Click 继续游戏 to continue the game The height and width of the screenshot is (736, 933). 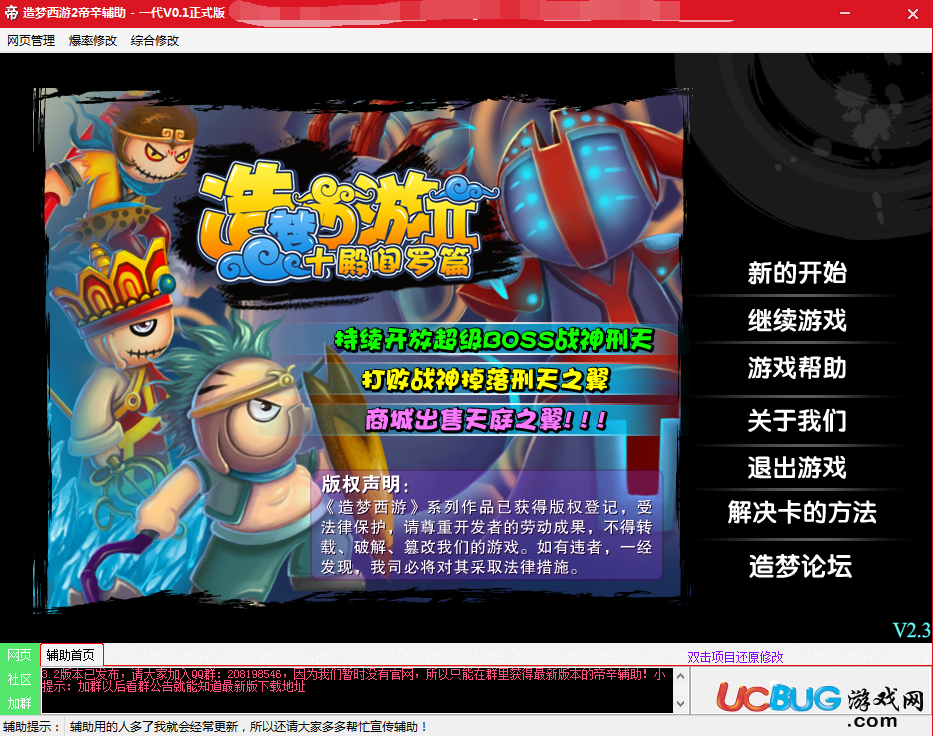[797, 320]
